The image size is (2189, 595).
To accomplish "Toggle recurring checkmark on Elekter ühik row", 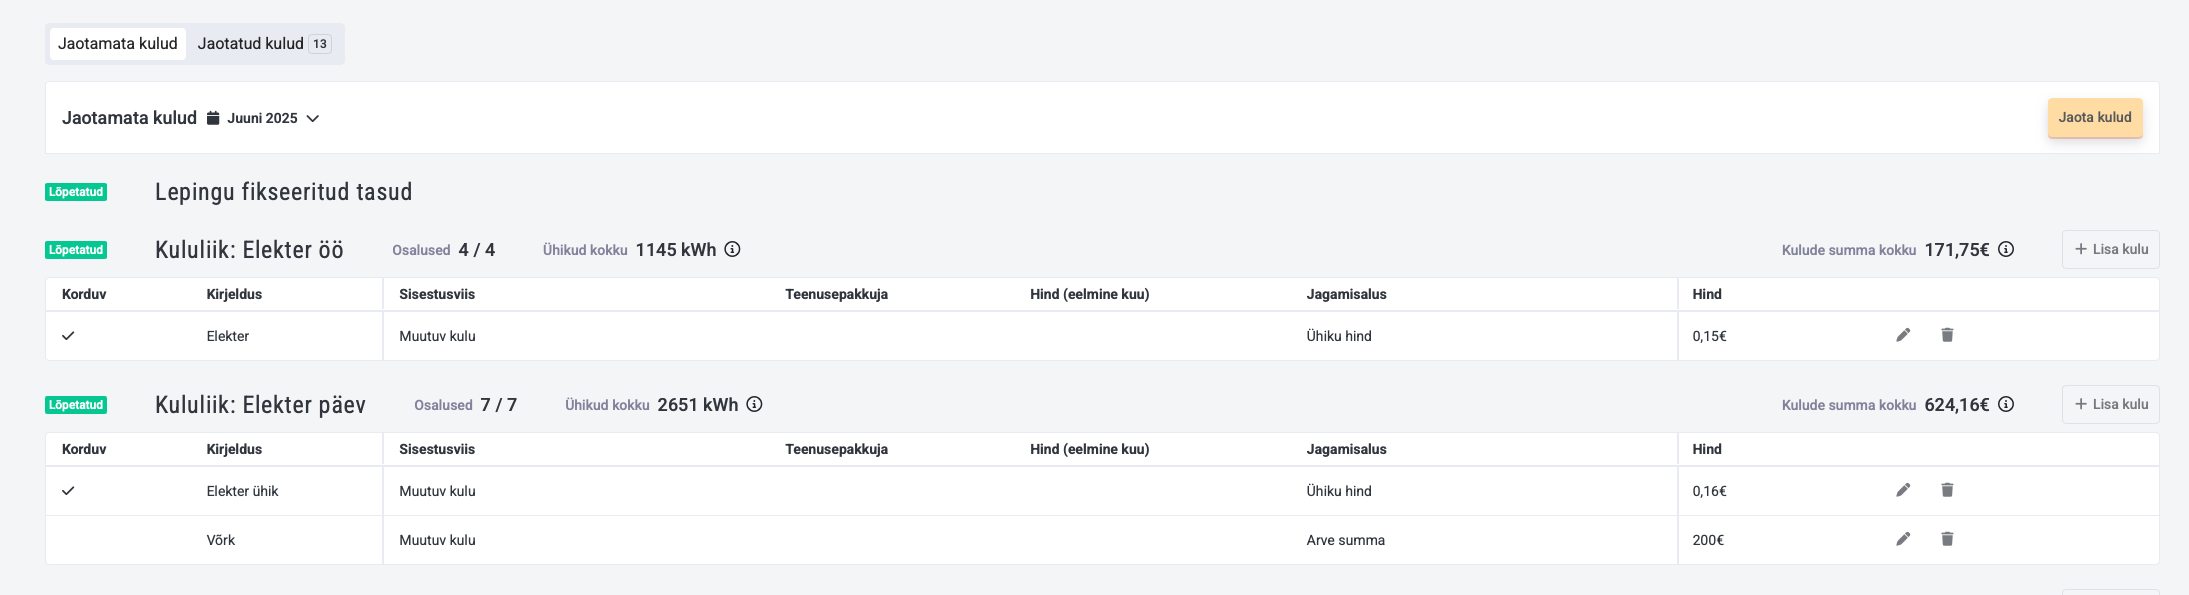I will point(68,491).
